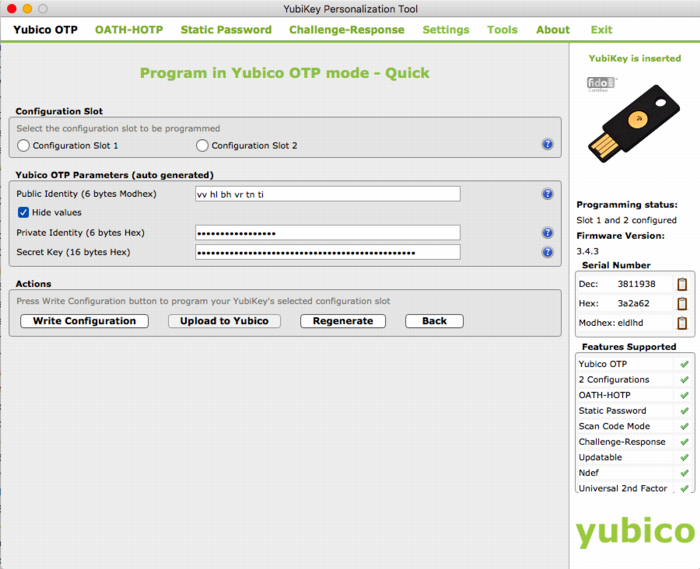The image size is (700, 569).
Task: Click the Universal 2nd Factor checkmark
Action: [x=684, y=488]
